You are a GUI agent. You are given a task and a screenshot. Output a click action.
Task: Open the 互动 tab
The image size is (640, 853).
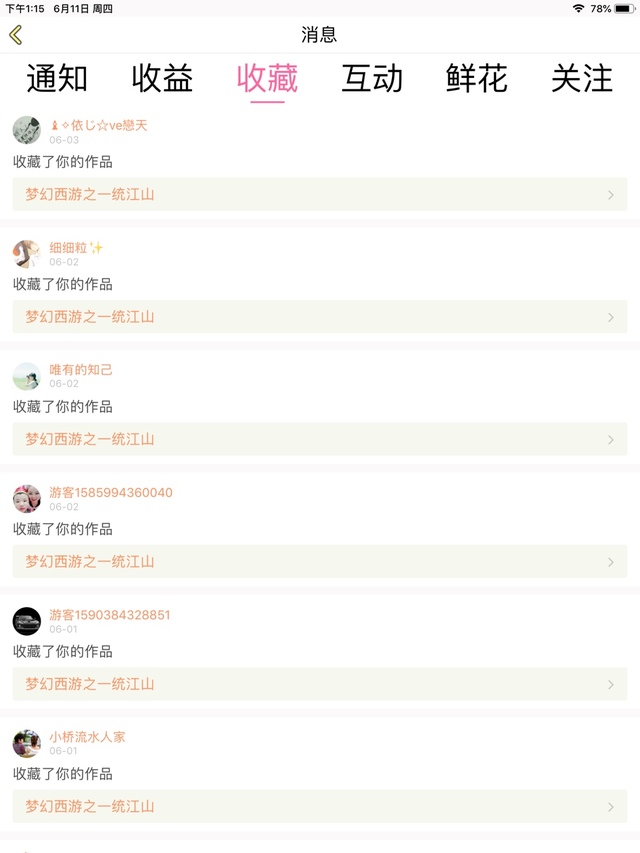(x=372, y=79)
